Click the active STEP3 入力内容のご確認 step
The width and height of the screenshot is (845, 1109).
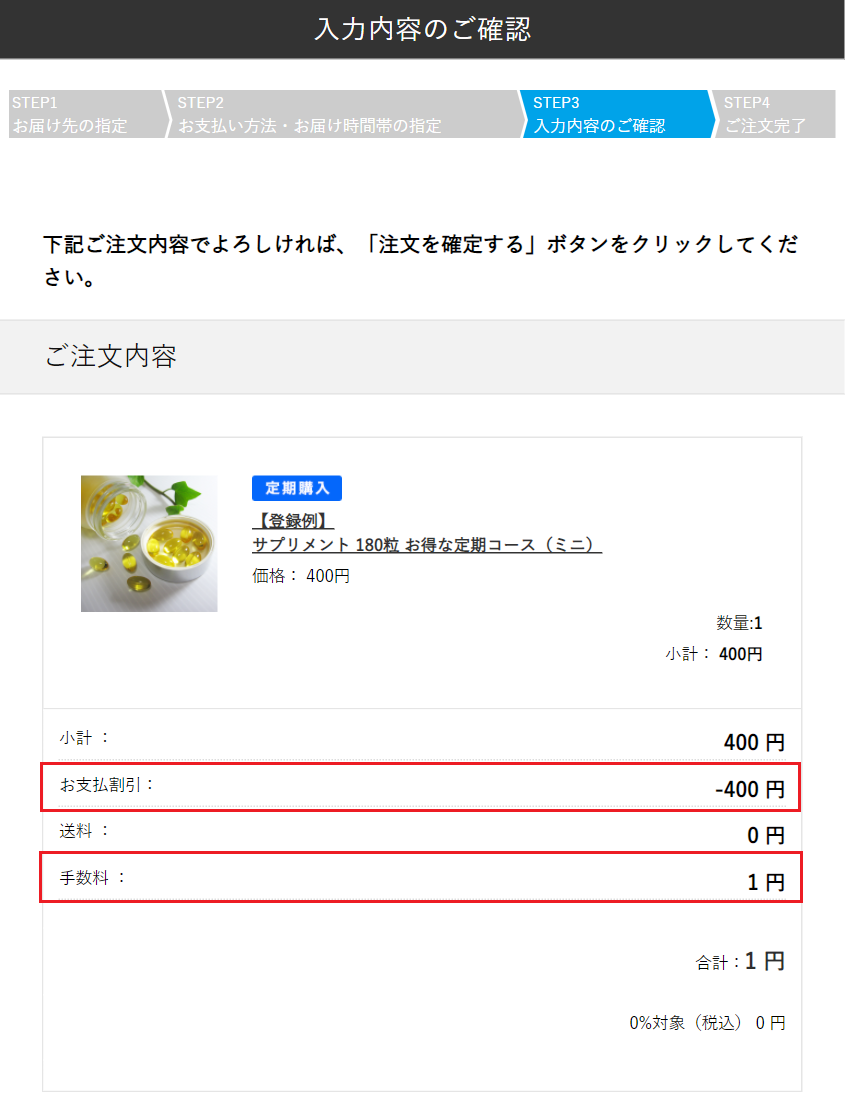click(x=613, y=114)
